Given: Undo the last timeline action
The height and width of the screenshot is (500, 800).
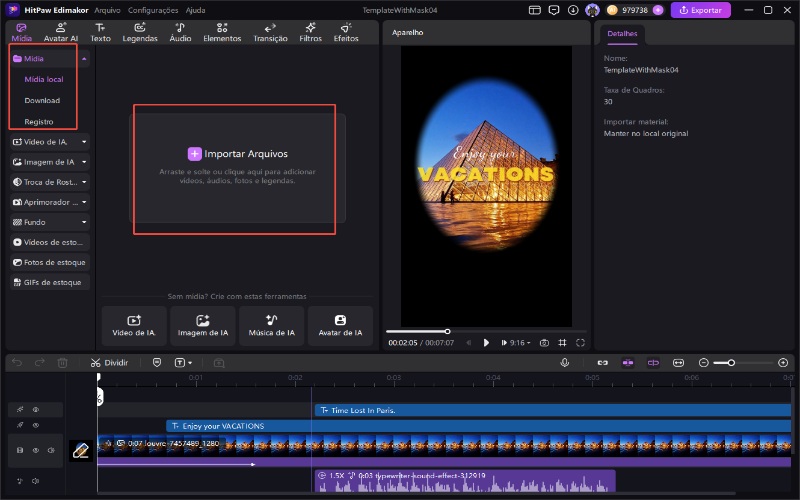Looking at the screenshot, I should click(x=17, y=363).
